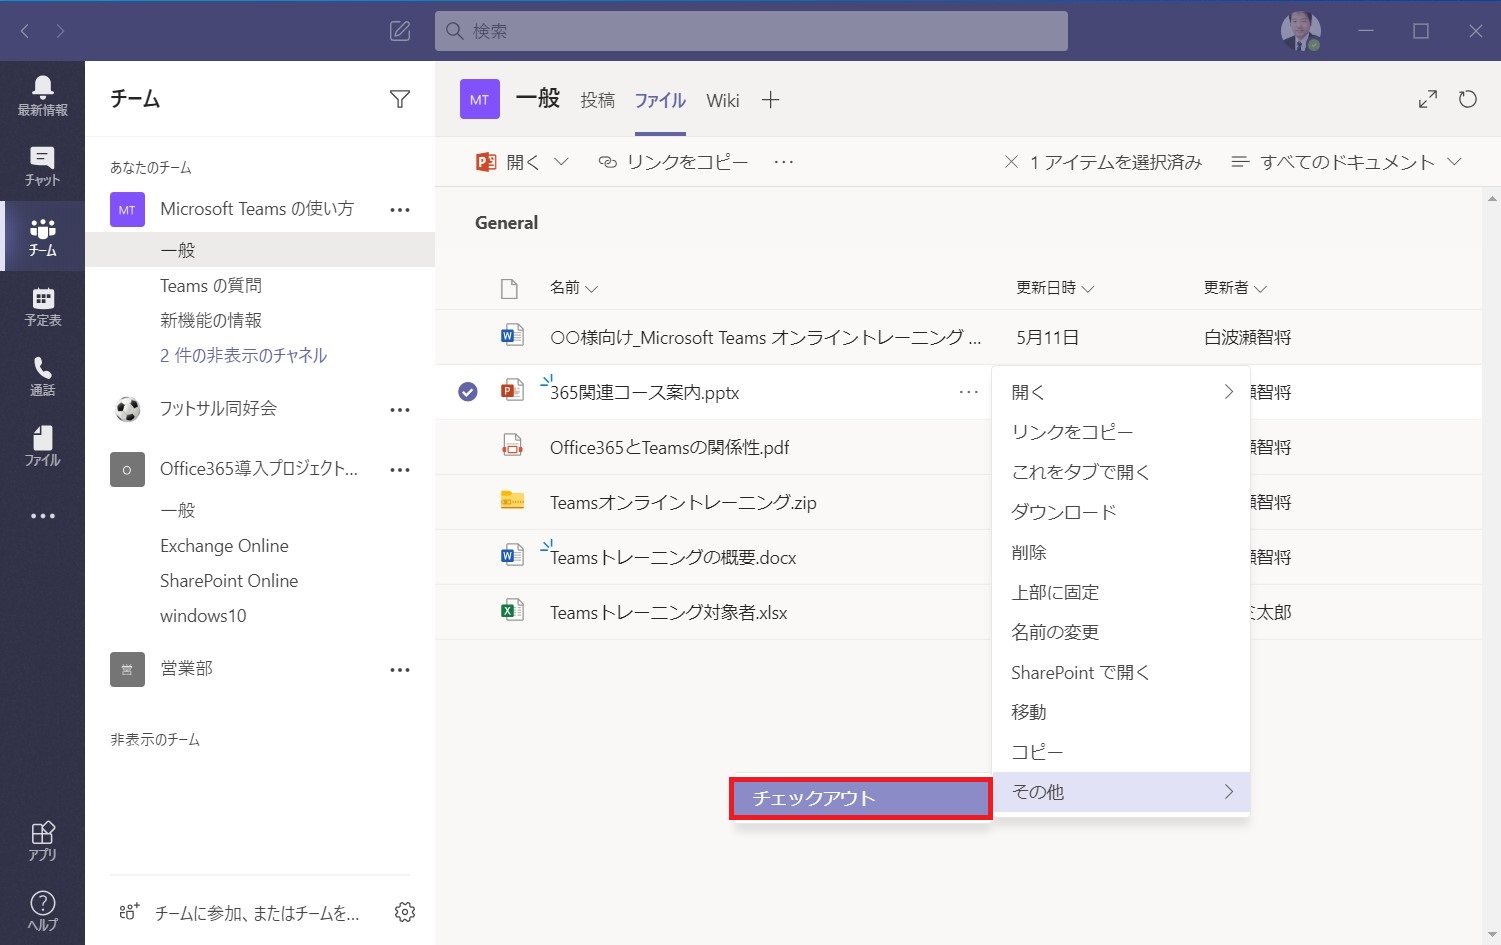The height and width of the screenshot is (945, 1501).
Task: Add a new tab with the plus icon
Action: click(x=770, y=100)
